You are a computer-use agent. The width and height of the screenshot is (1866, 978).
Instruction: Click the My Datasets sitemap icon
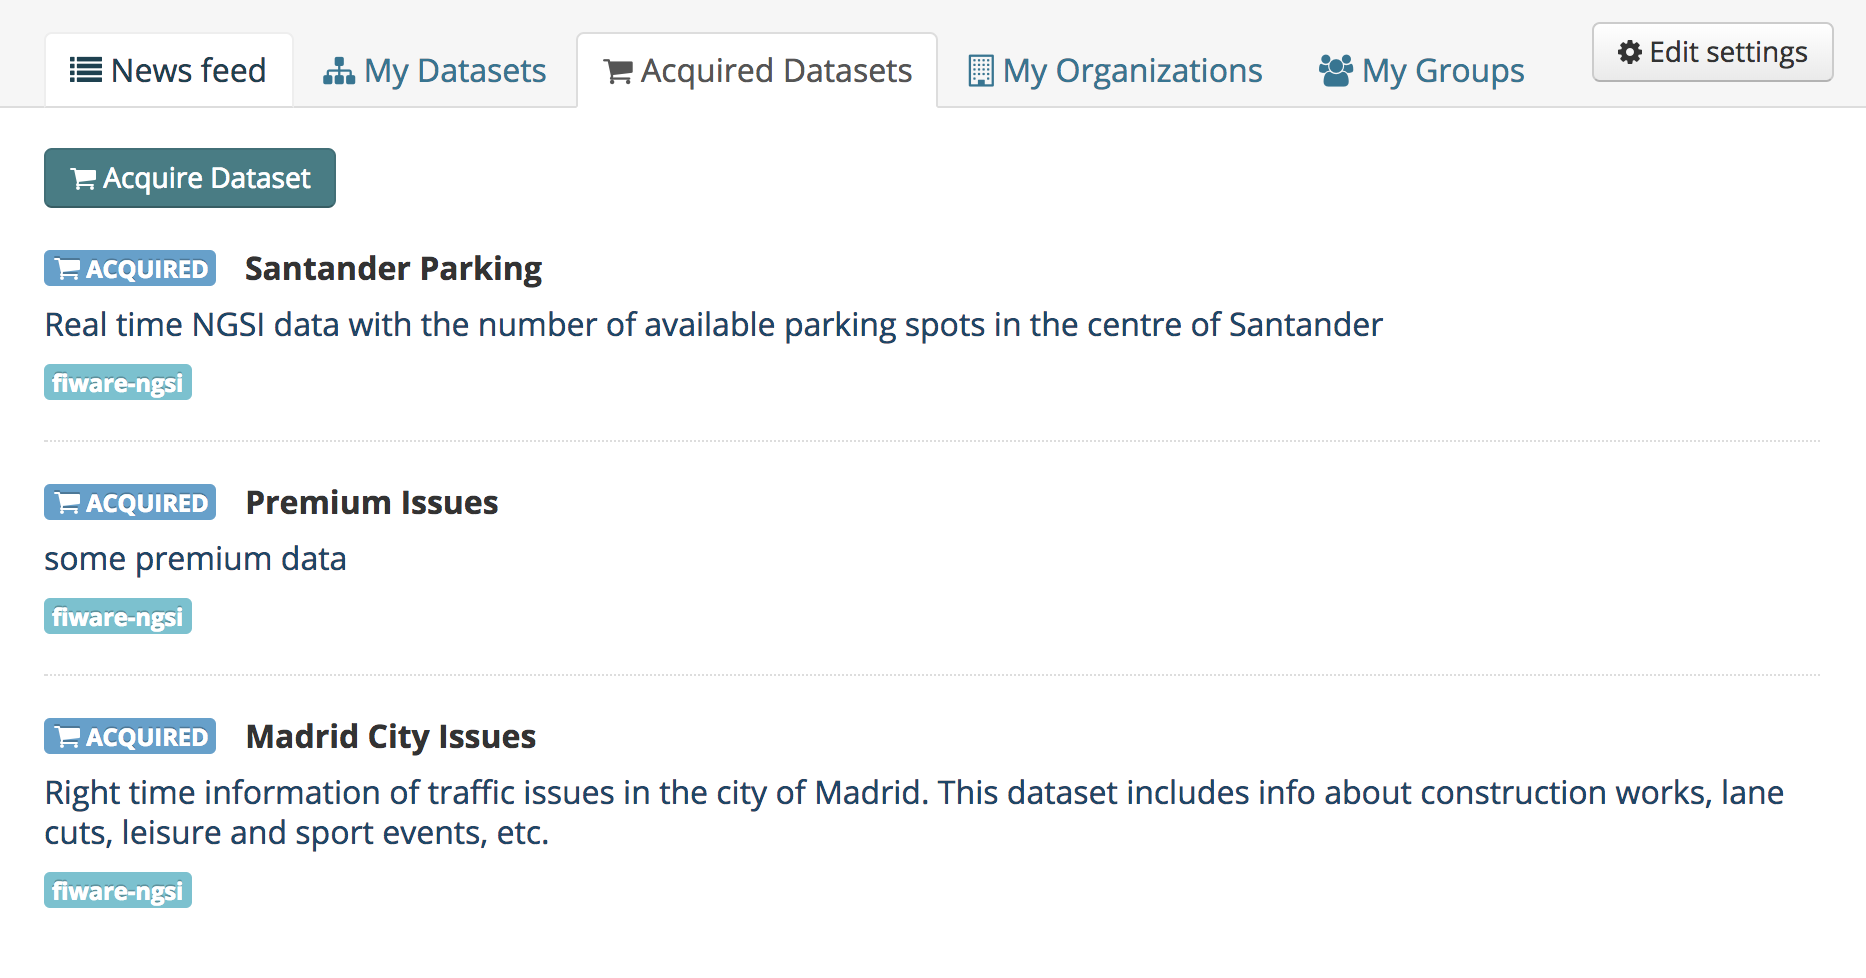pos(339,71)
